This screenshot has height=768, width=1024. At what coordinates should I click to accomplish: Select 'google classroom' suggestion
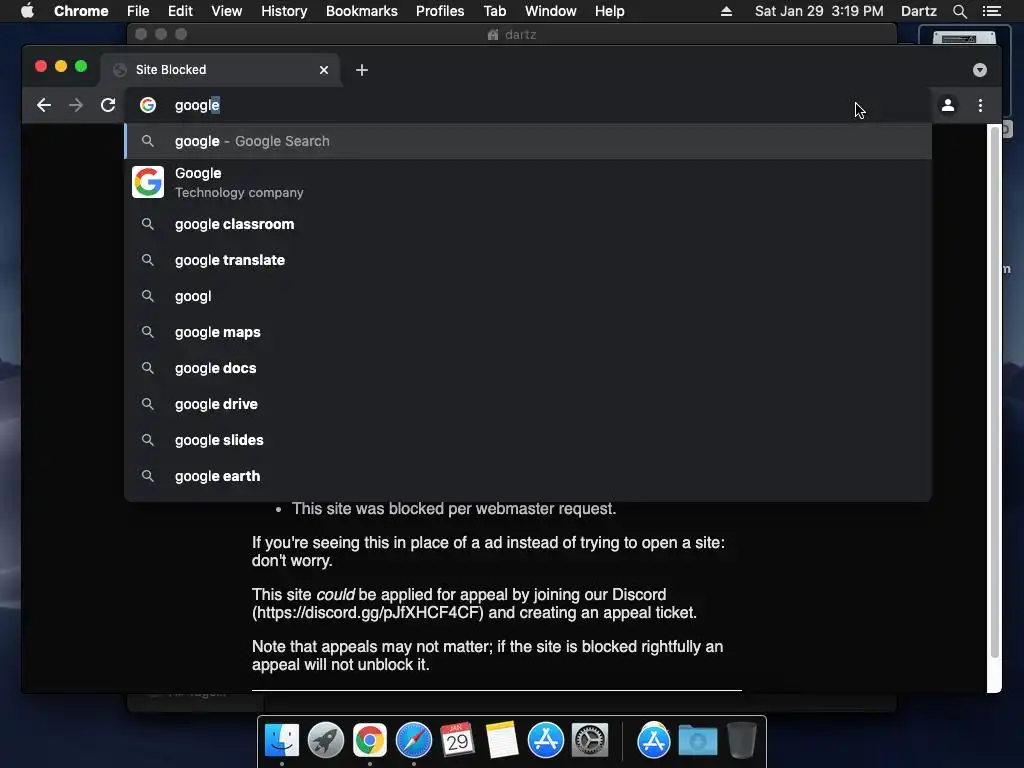coord(528,224)
